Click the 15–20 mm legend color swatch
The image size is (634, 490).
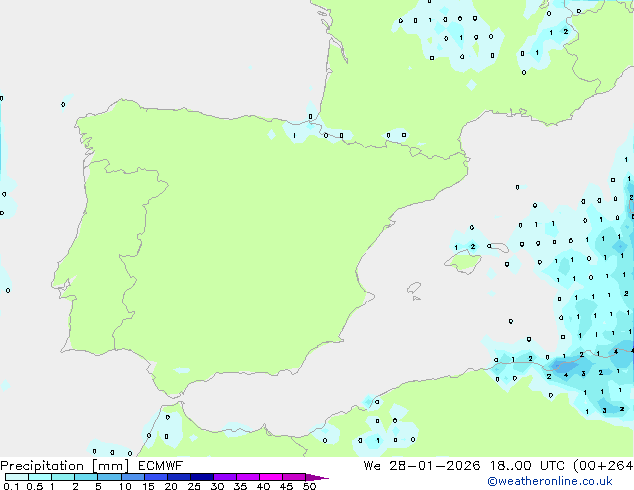[x=156, y=477]
